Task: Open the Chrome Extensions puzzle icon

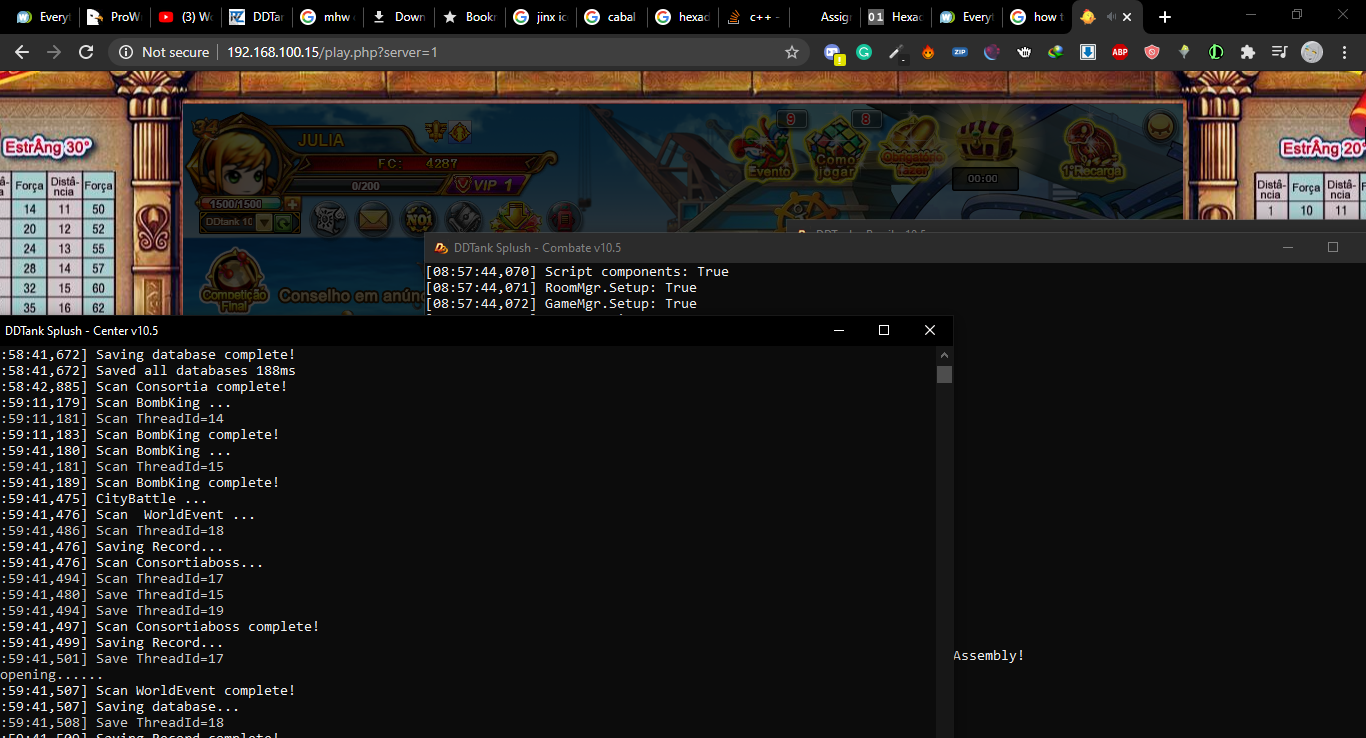Action: point(1248,52)
